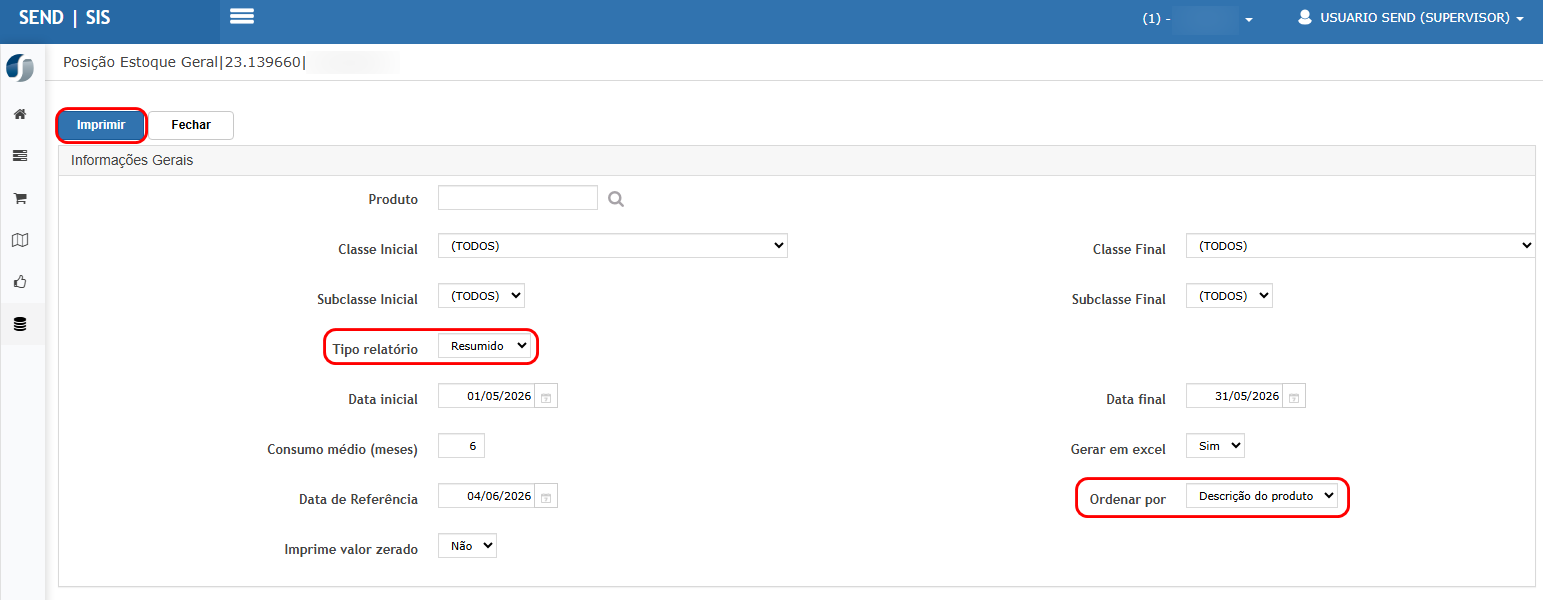
Task: Click the Fechar button
Action: 191,125
